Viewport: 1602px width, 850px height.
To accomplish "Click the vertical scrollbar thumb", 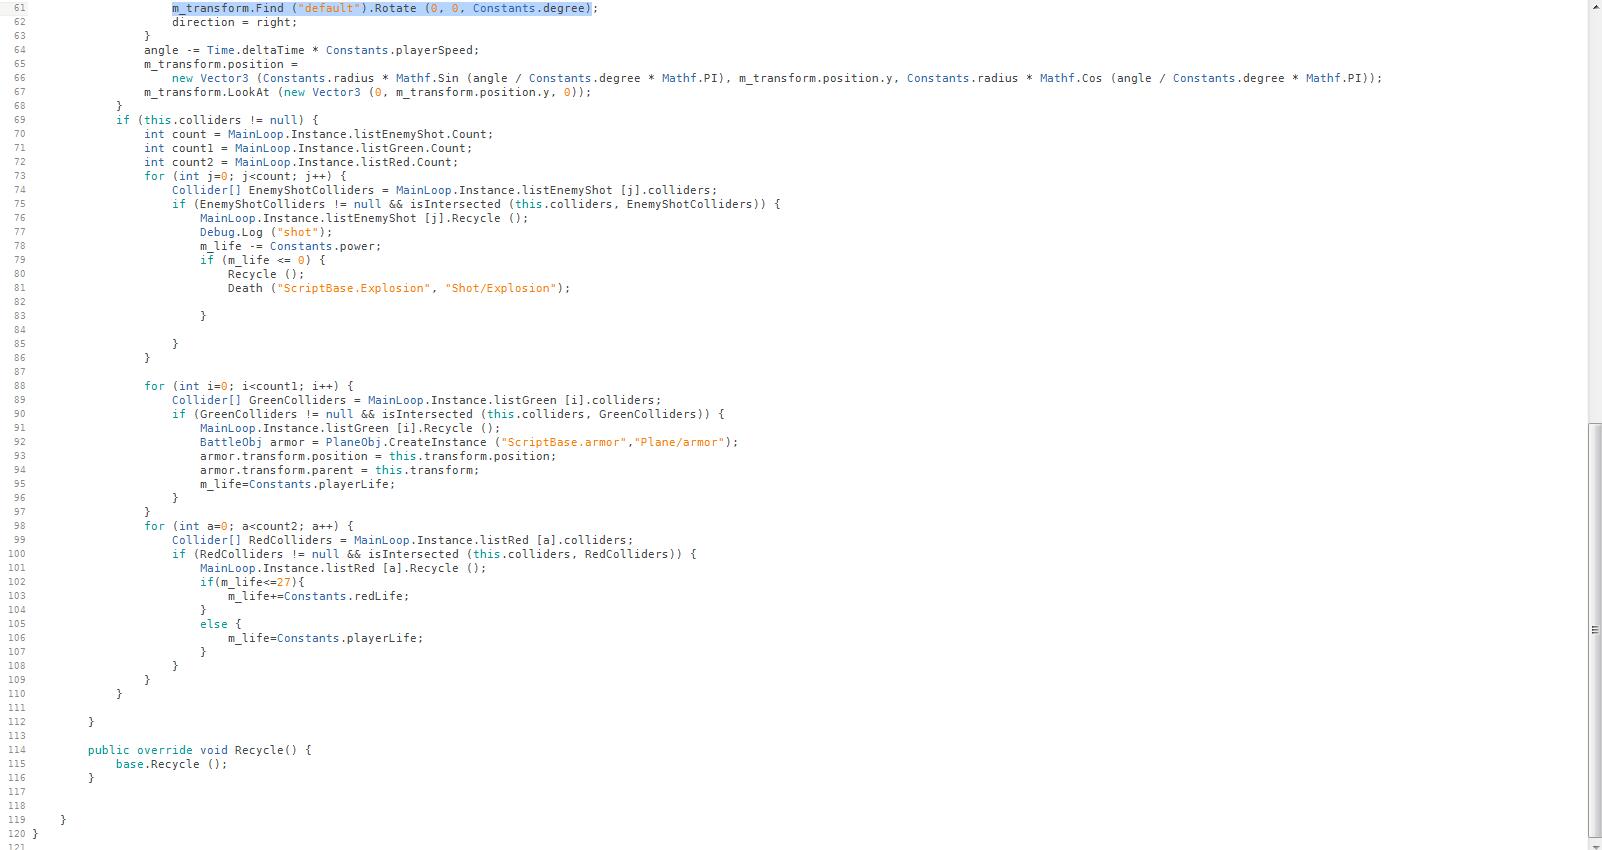I will [1595, 630].
